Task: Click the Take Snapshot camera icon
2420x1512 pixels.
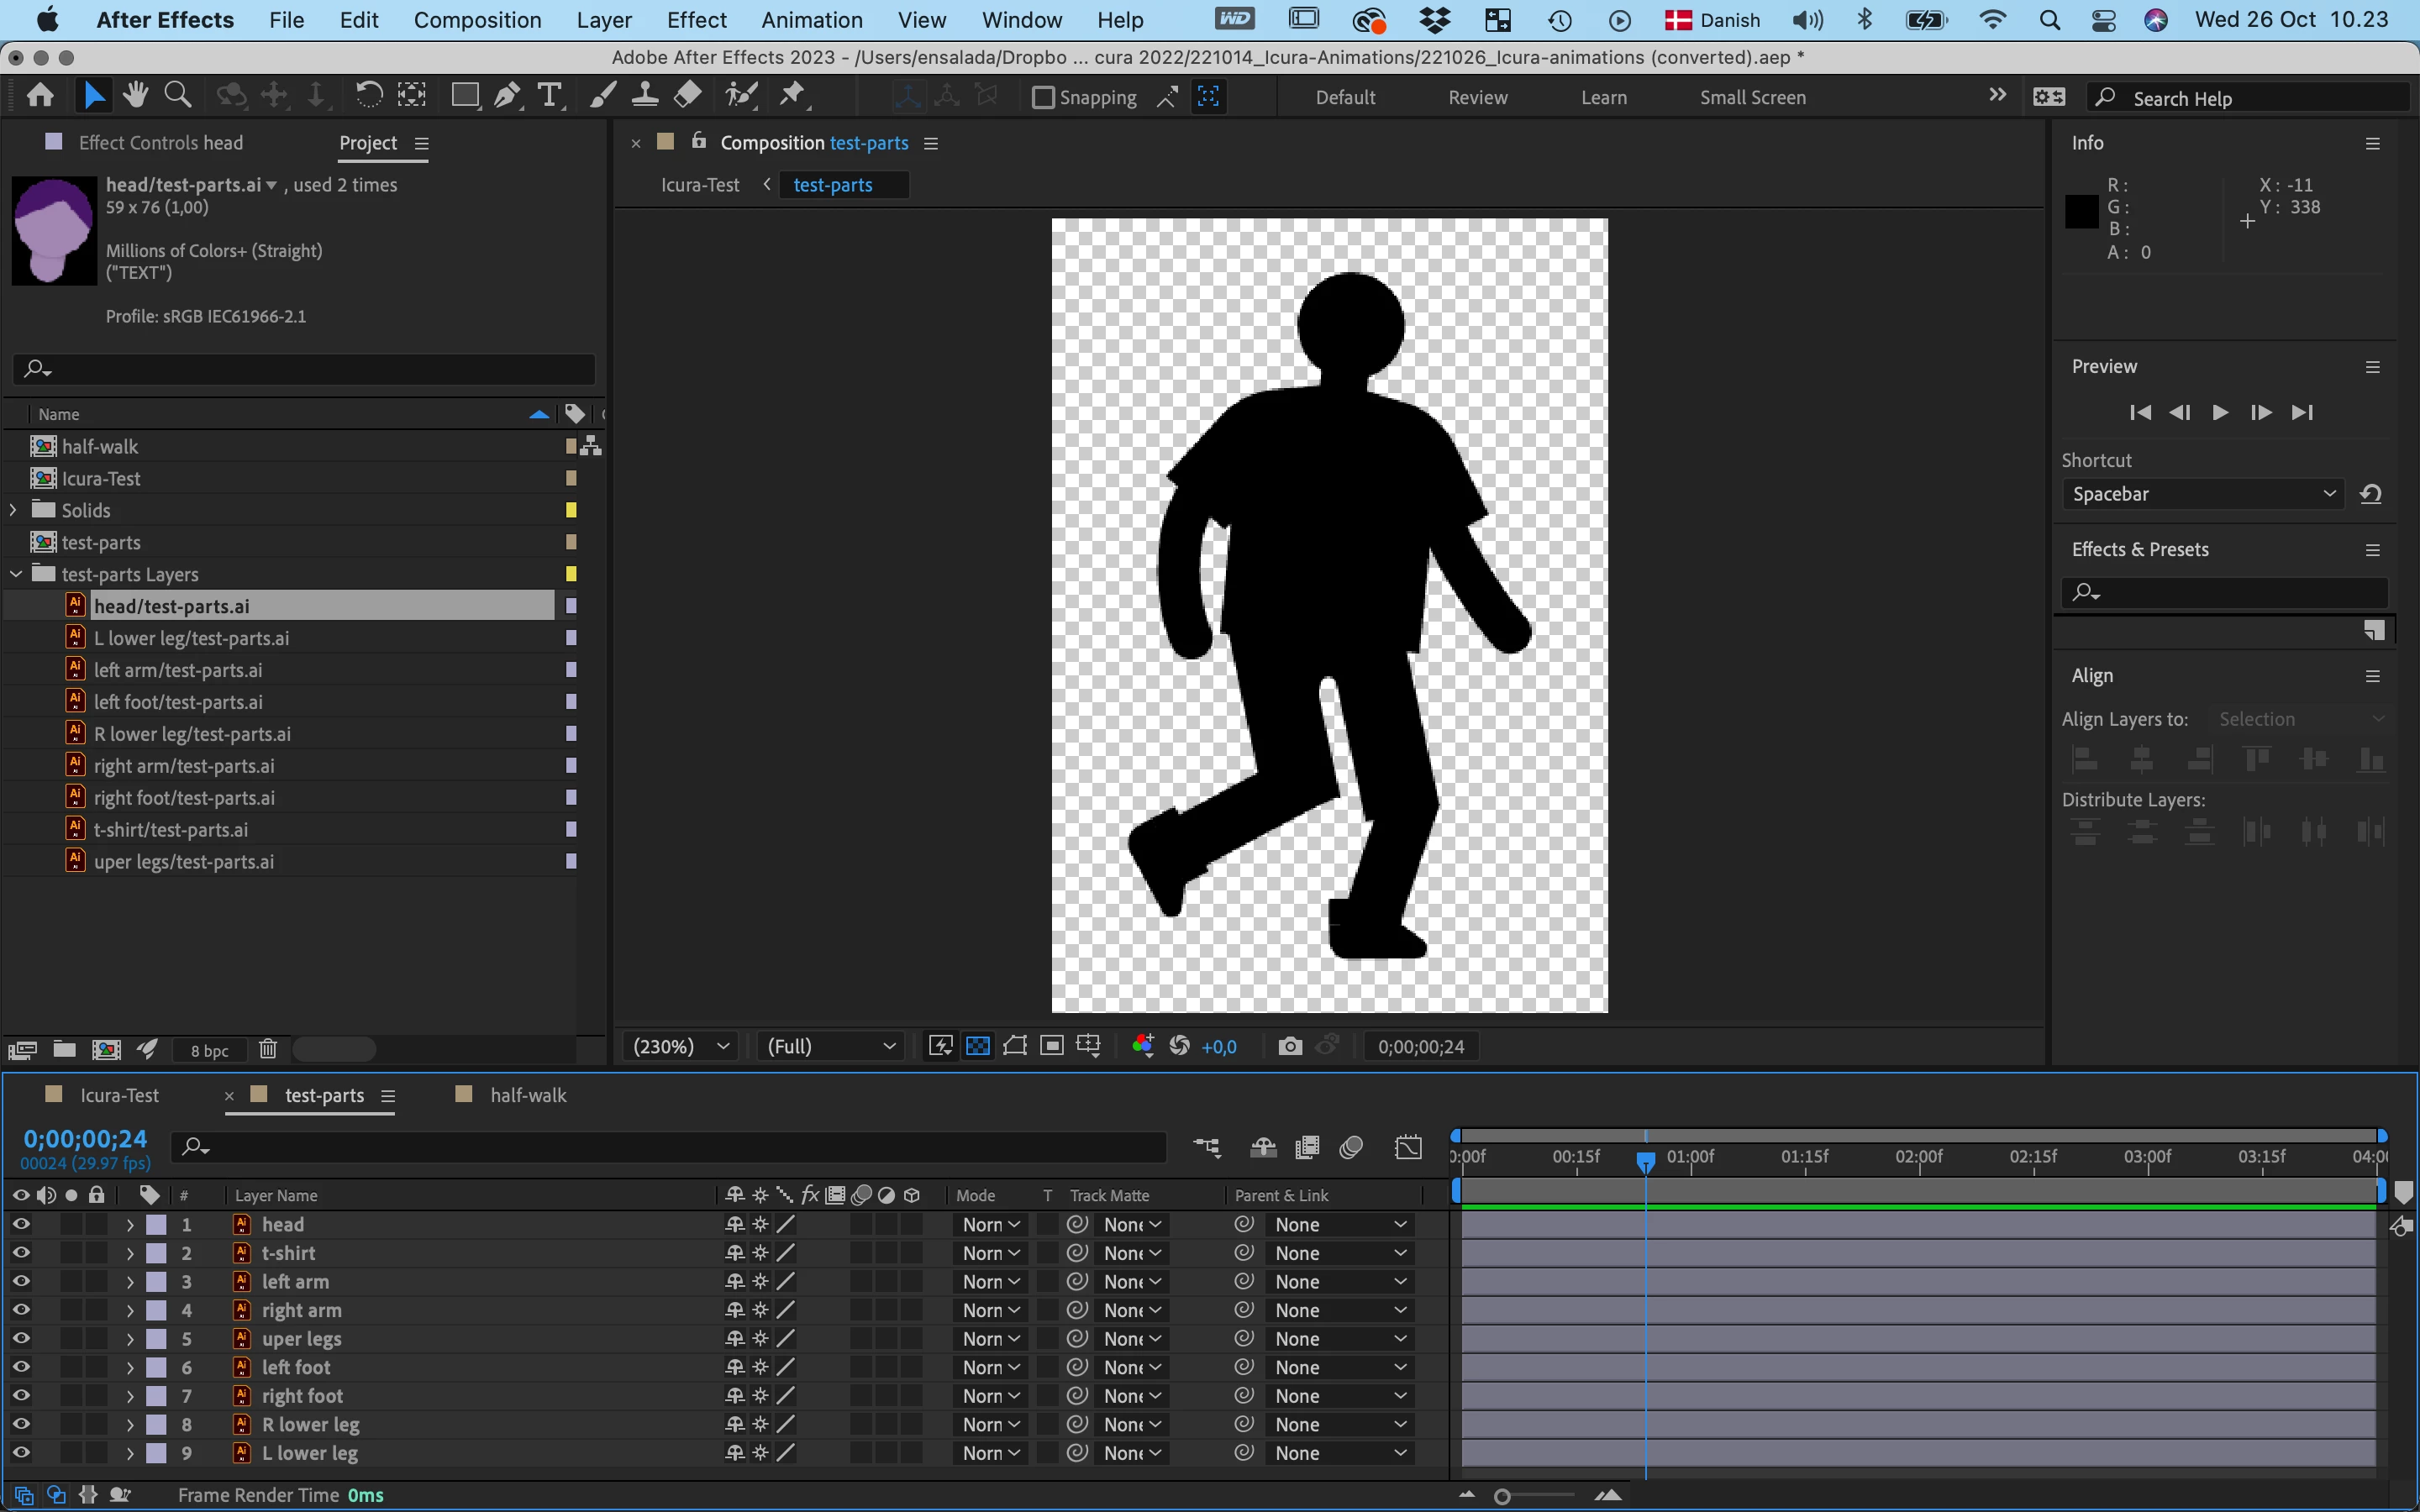Action: coord(1290,1046)
